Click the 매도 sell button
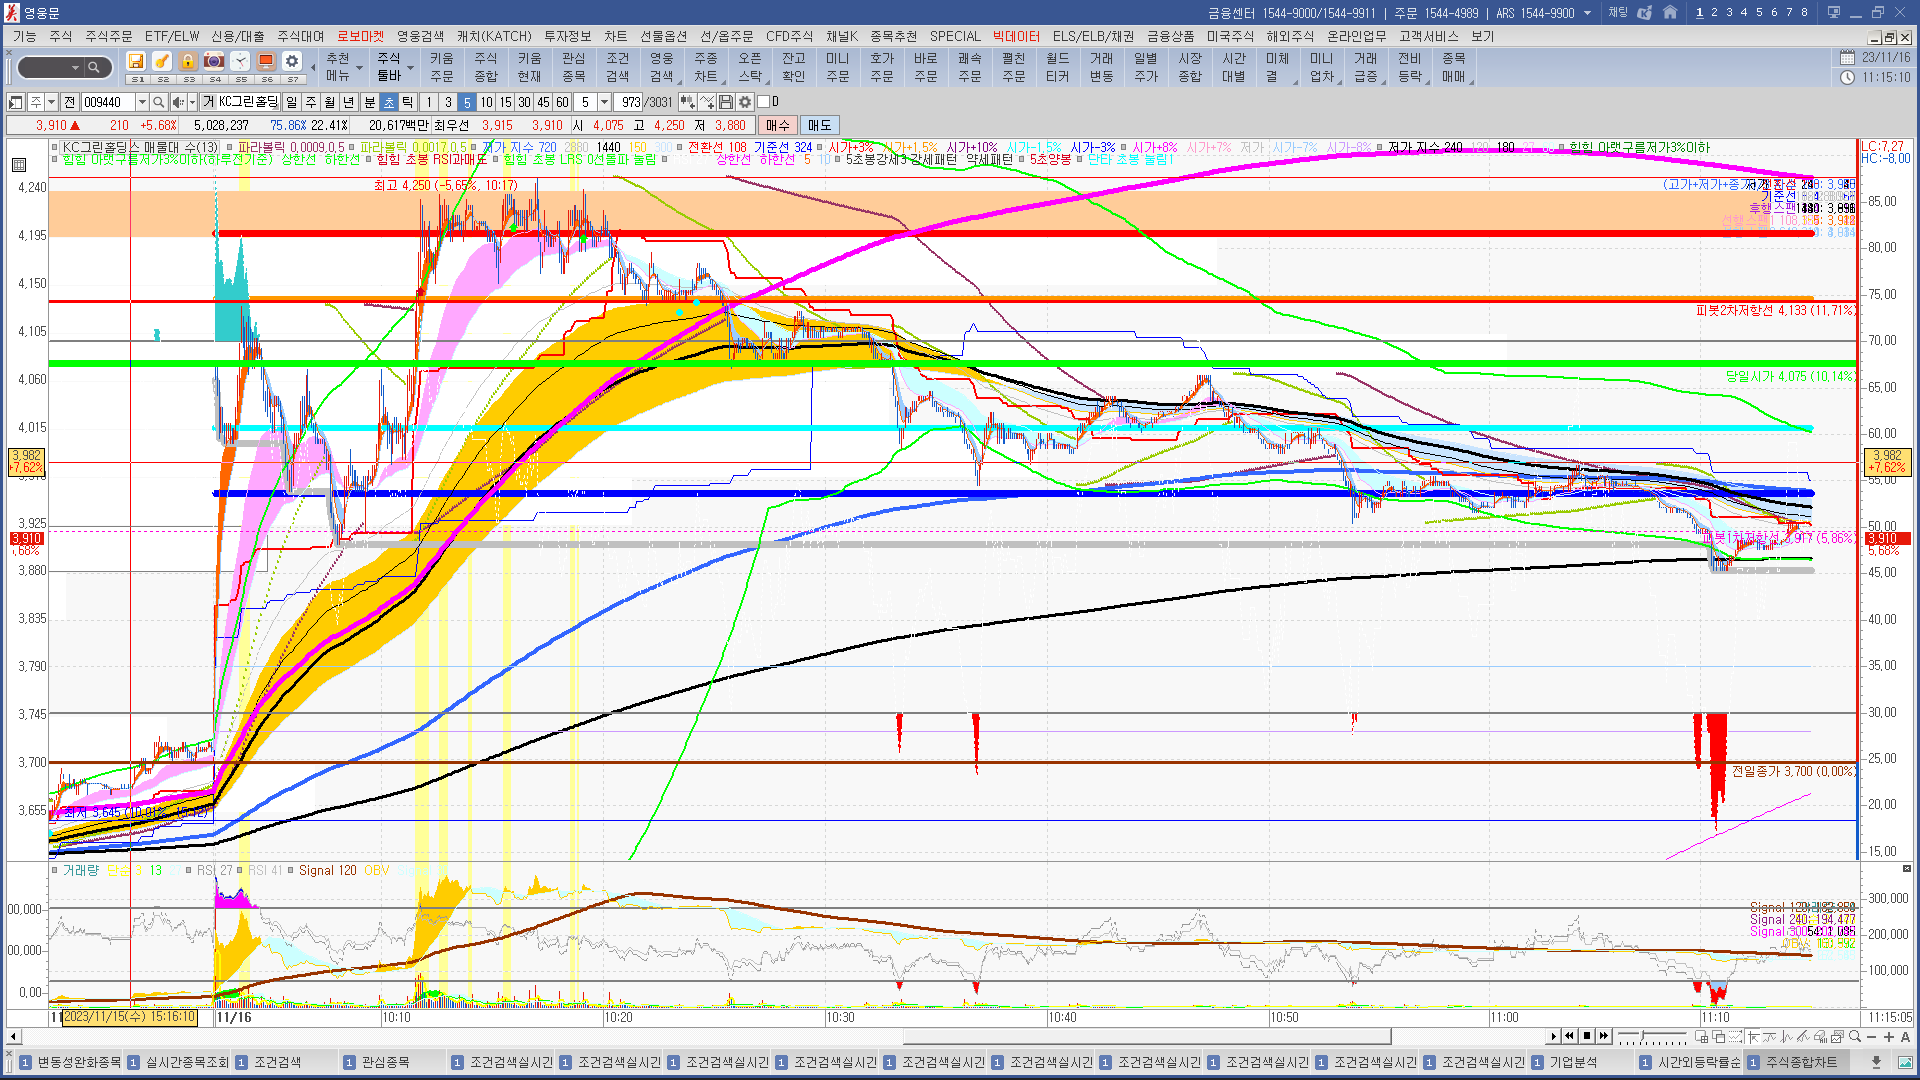The width and height of the screenshot is (1920, 1080). (819, 125)
